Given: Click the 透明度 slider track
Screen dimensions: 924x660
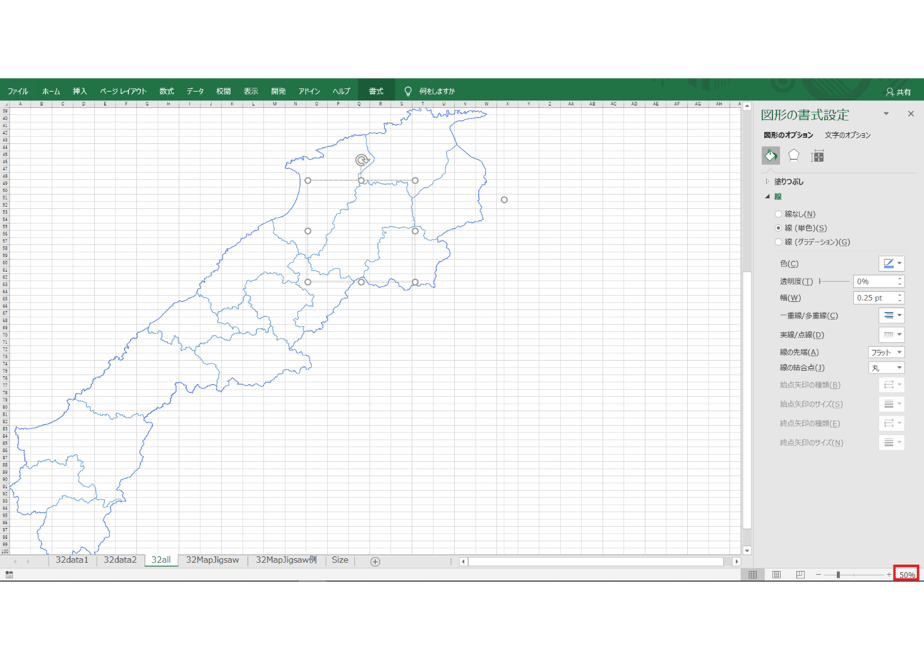Looking at the screenshot, I should pyautogui.click(x=834, y=282).
